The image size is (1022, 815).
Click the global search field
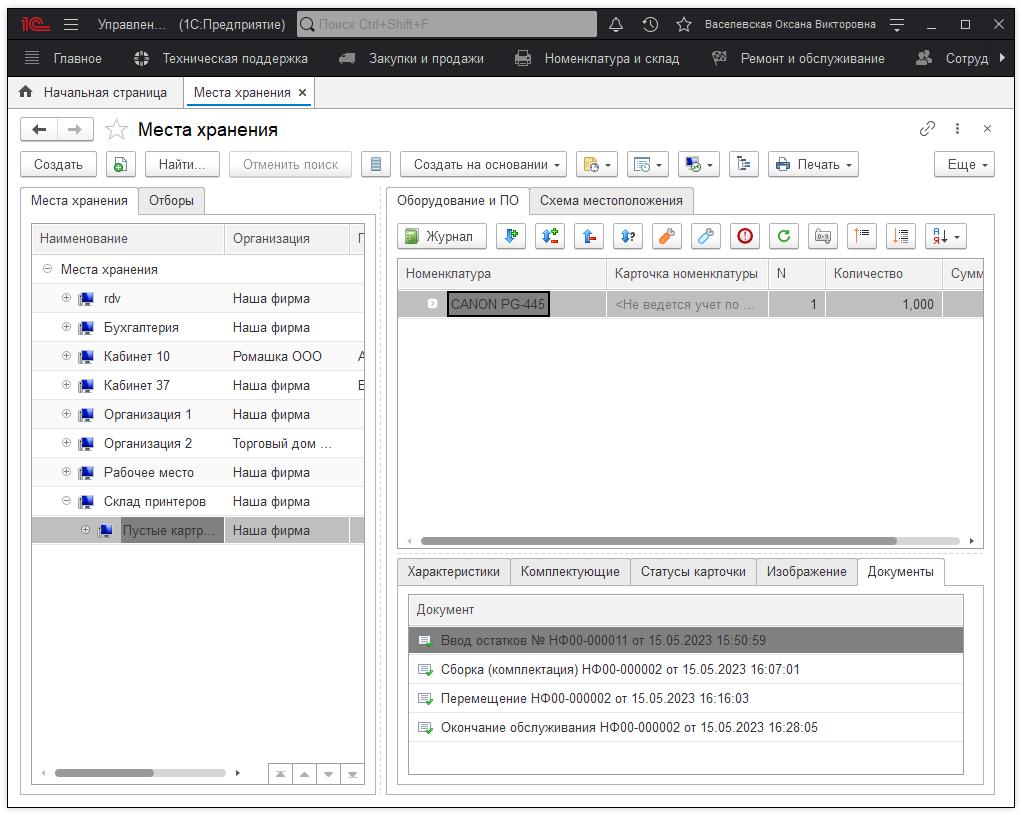[x=447, y=24]
